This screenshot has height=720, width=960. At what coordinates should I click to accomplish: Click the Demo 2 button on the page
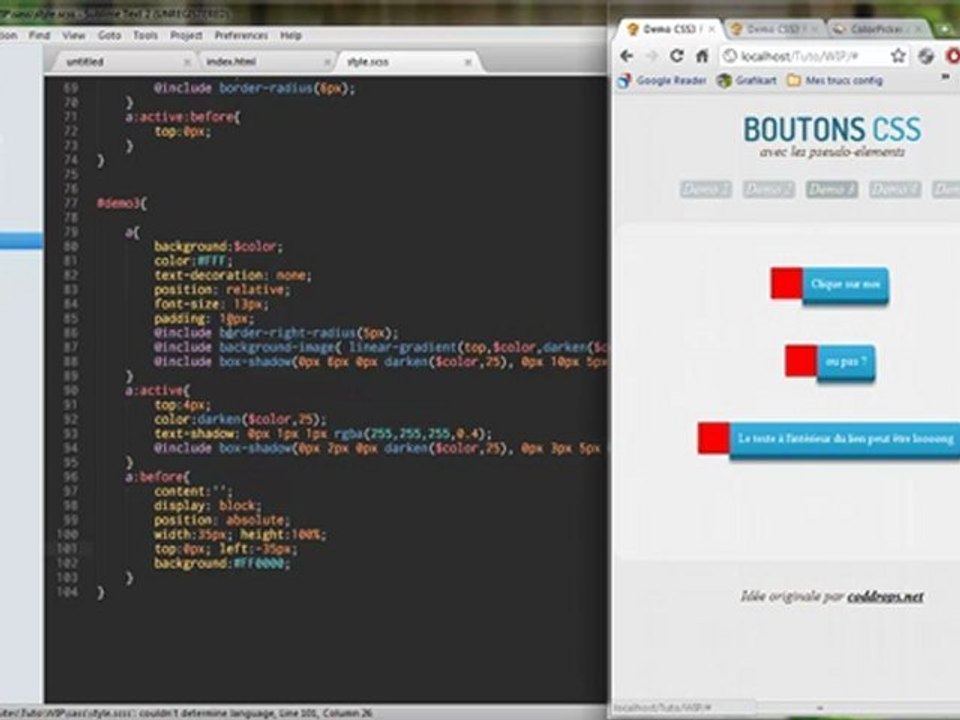pyautogui.click(x=768, y=189)
